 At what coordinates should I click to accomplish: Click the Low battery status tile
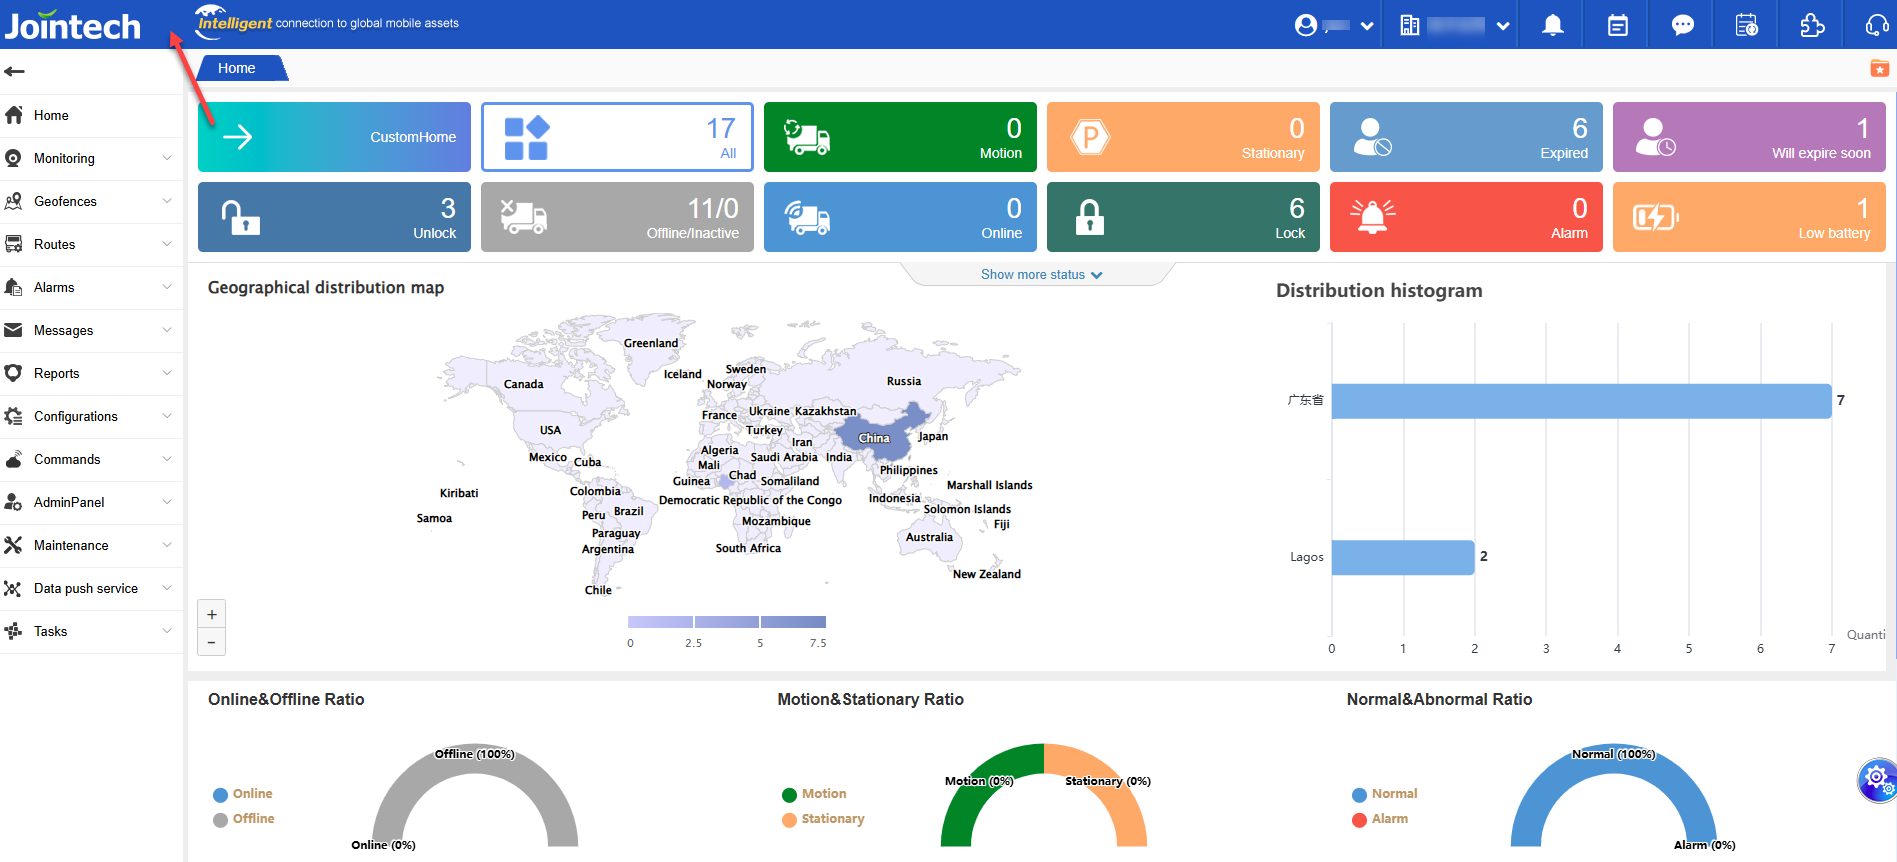pyautogui.click(x=1748, y=217)
